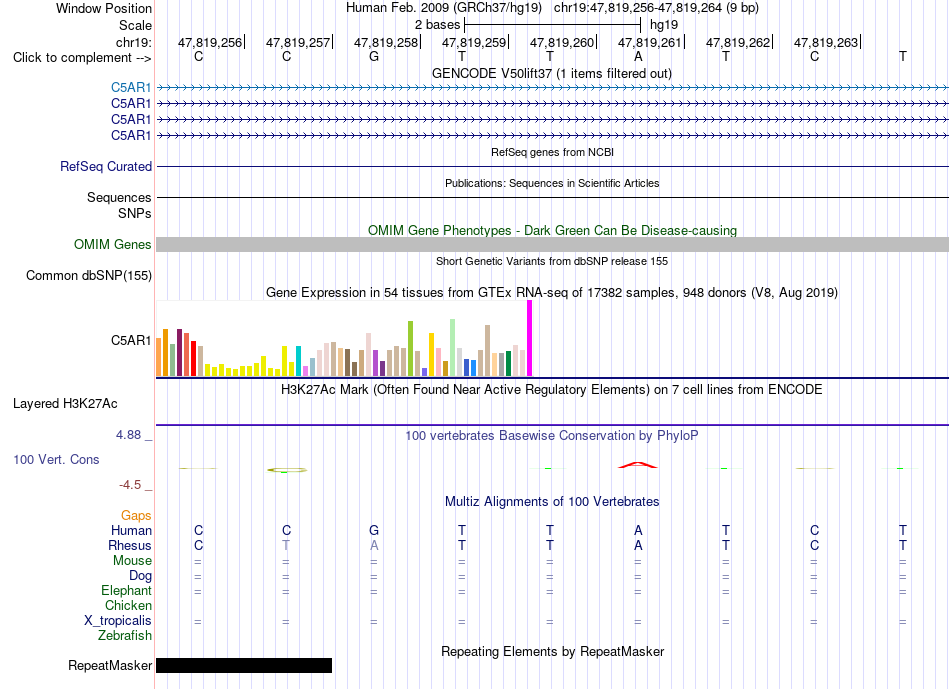Click the G base in the complement row

(374, 56)
